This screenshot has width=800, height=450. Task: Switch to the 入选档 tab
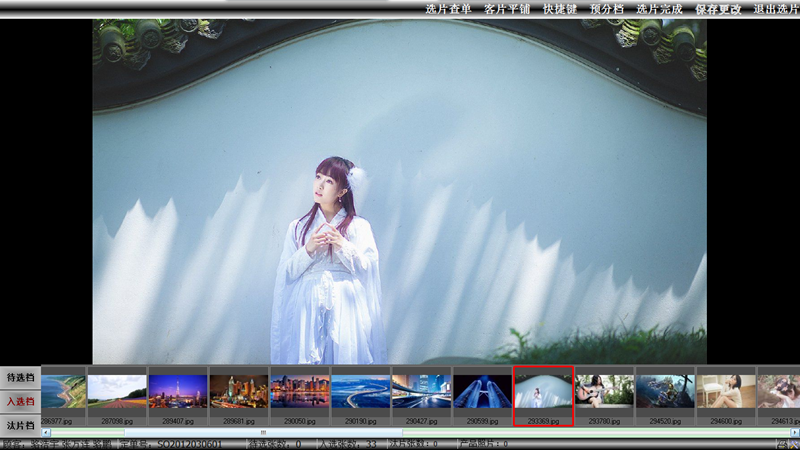pyautogui.click(x=21, y=401)
